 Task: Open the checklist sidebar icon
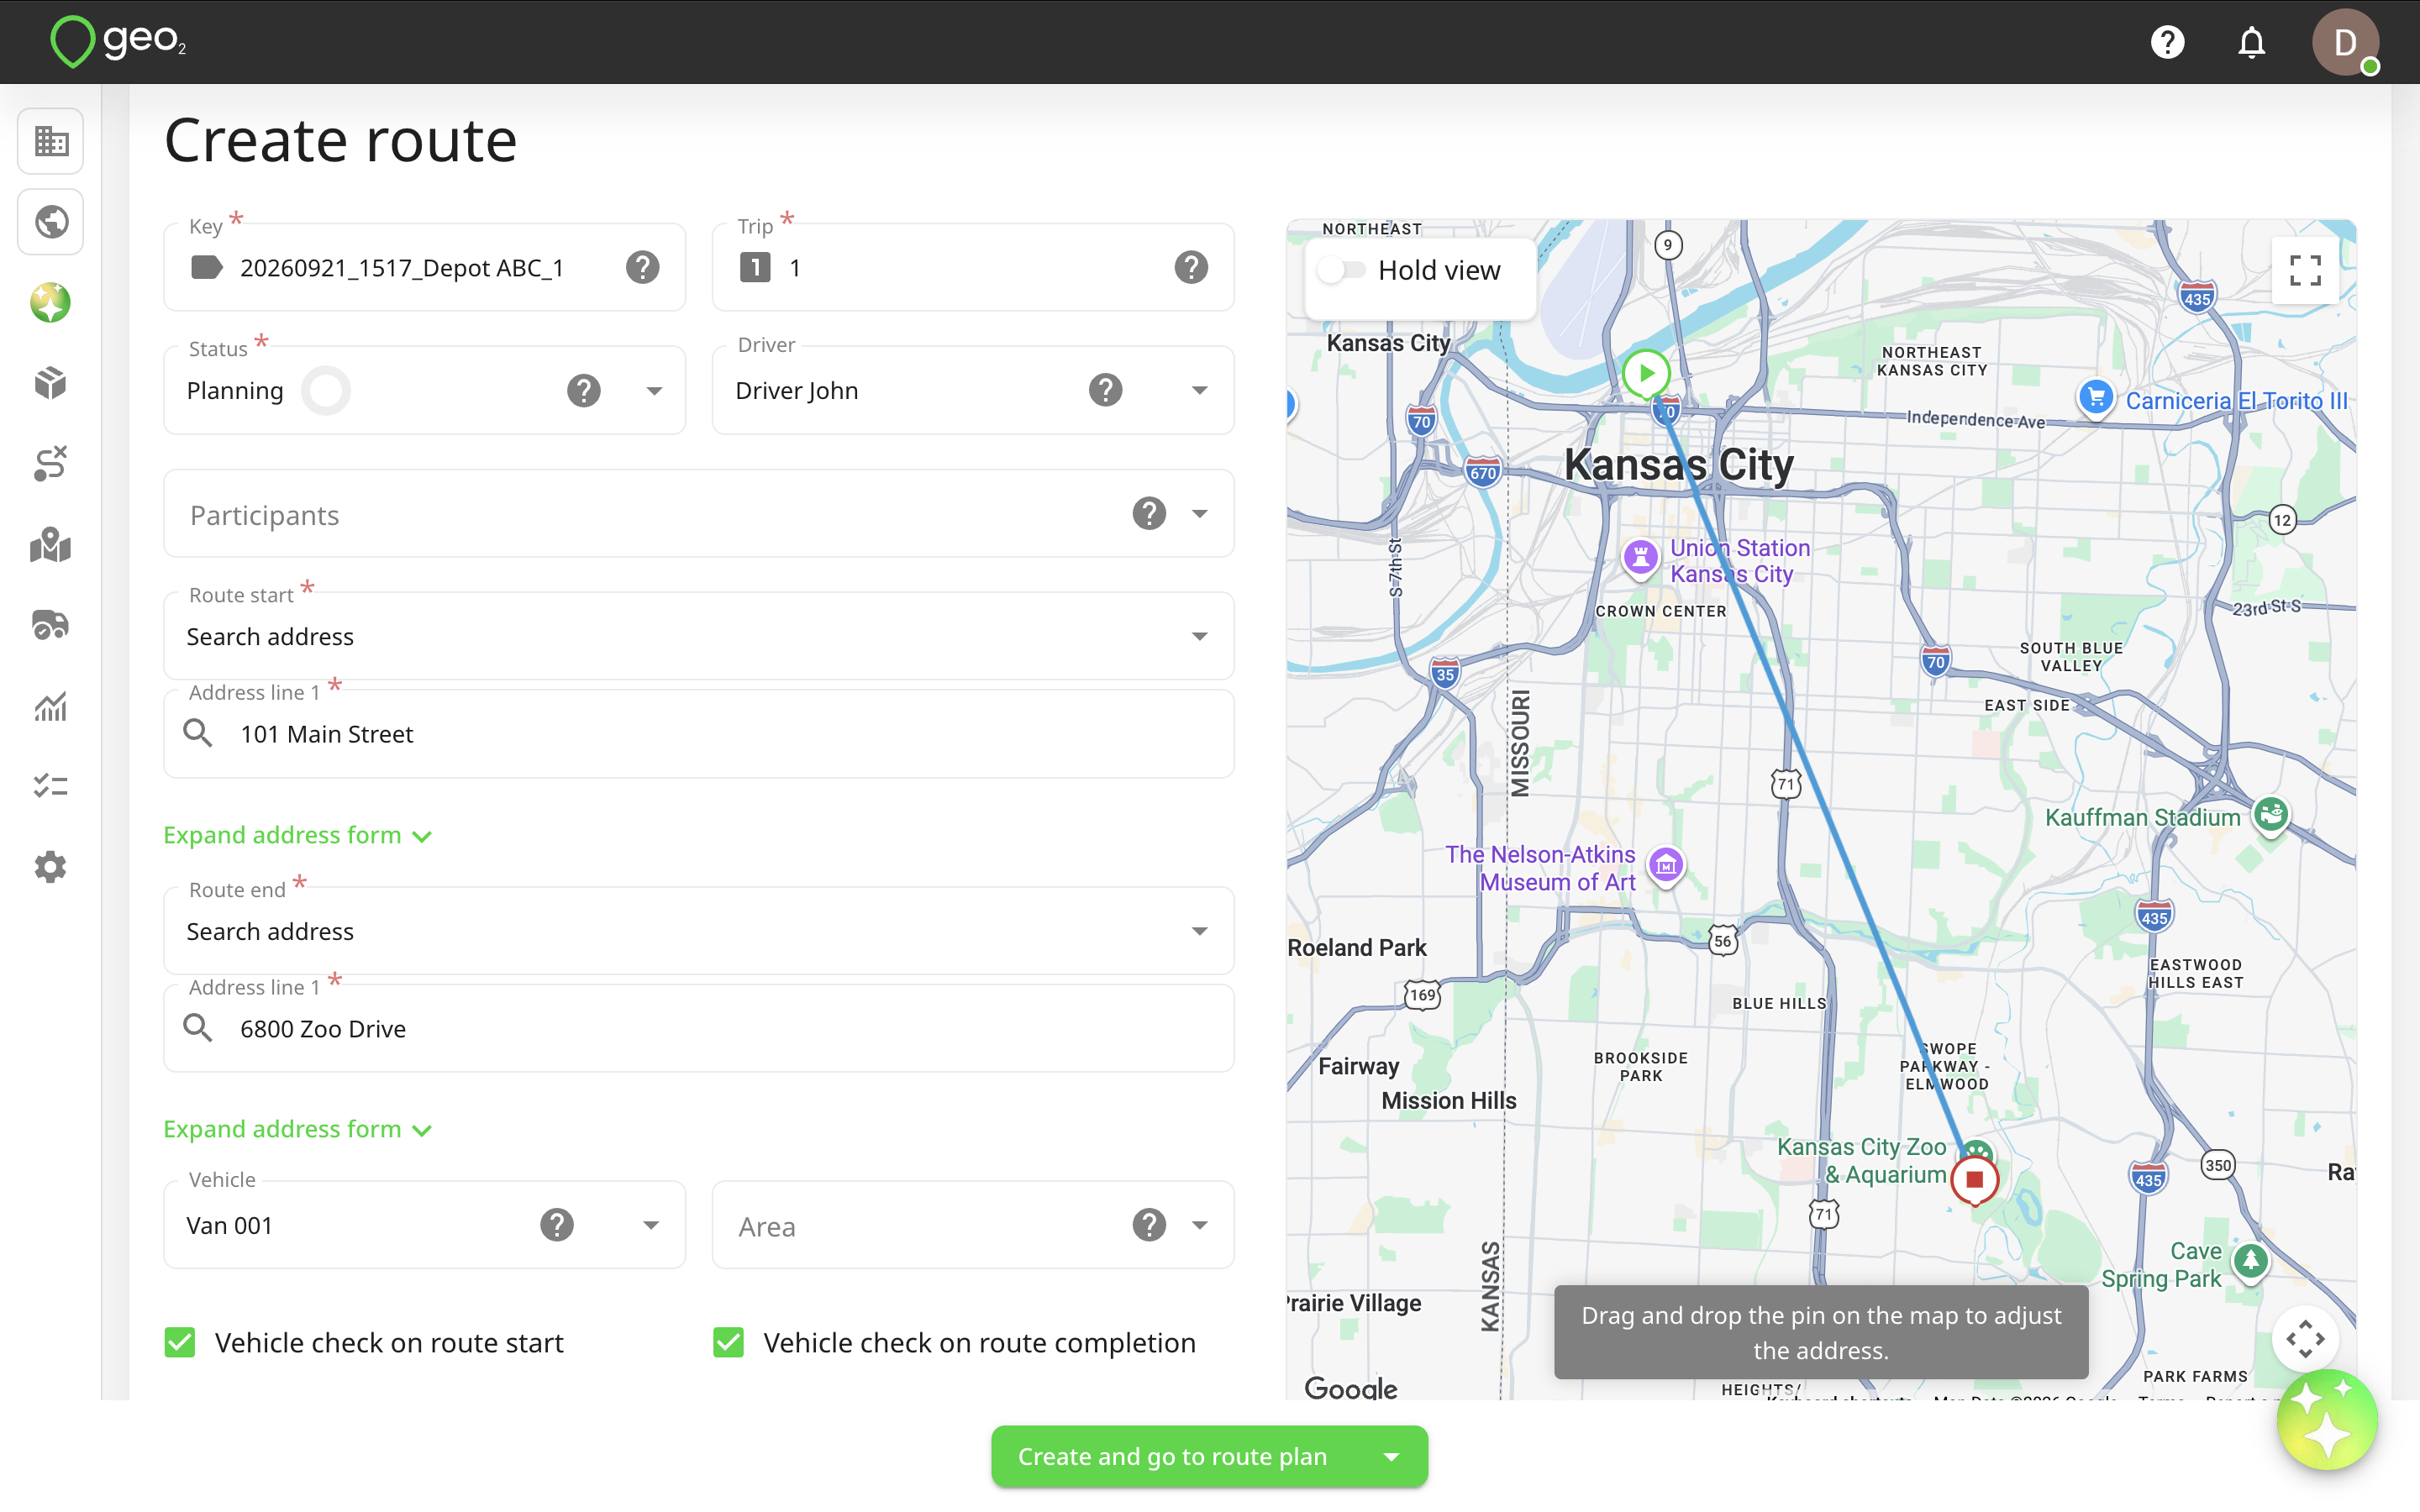click(x=51, y=786)
